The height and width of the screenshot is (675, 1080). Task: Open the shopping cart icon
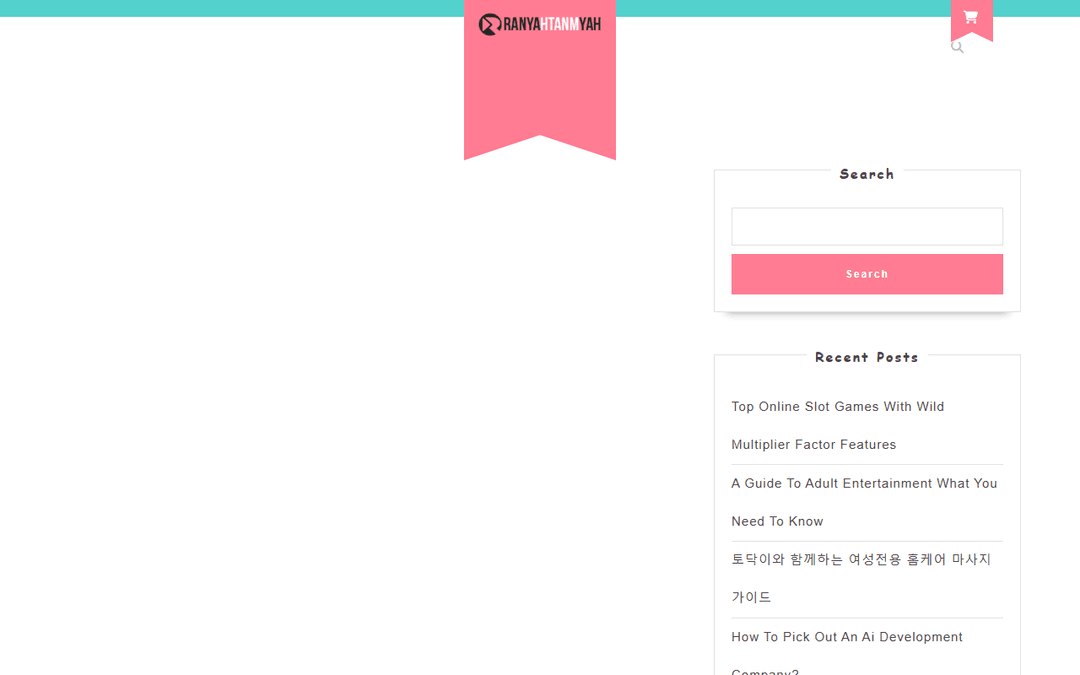click(x=970, y=17)
